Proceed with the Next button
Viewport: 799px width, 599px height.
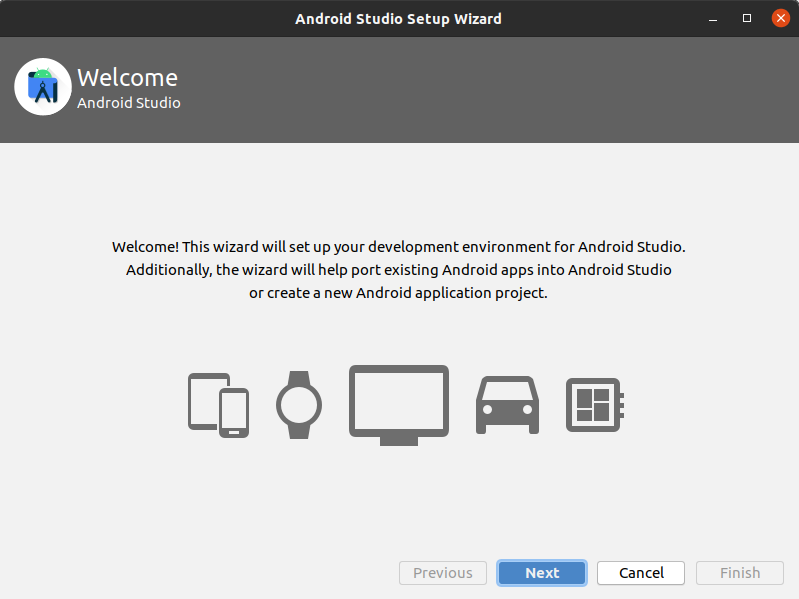point(542,573)
